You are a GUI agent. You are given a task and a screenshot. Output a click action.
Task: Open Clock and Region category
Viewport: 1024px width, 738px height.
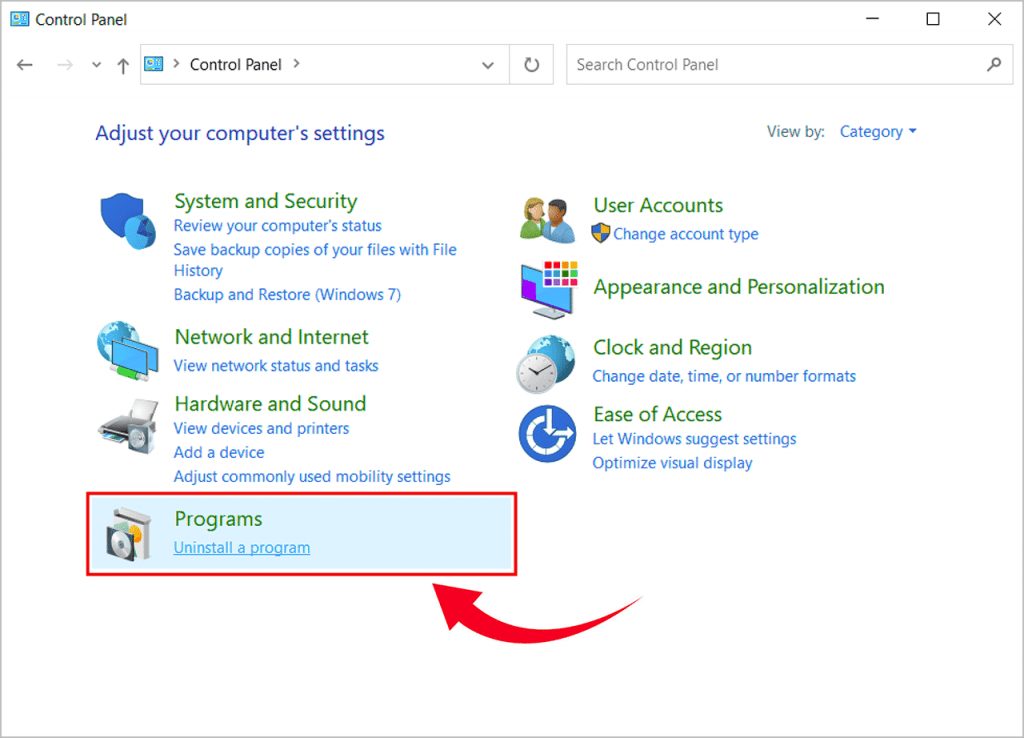pyautogui.click(x=672, y=347)
